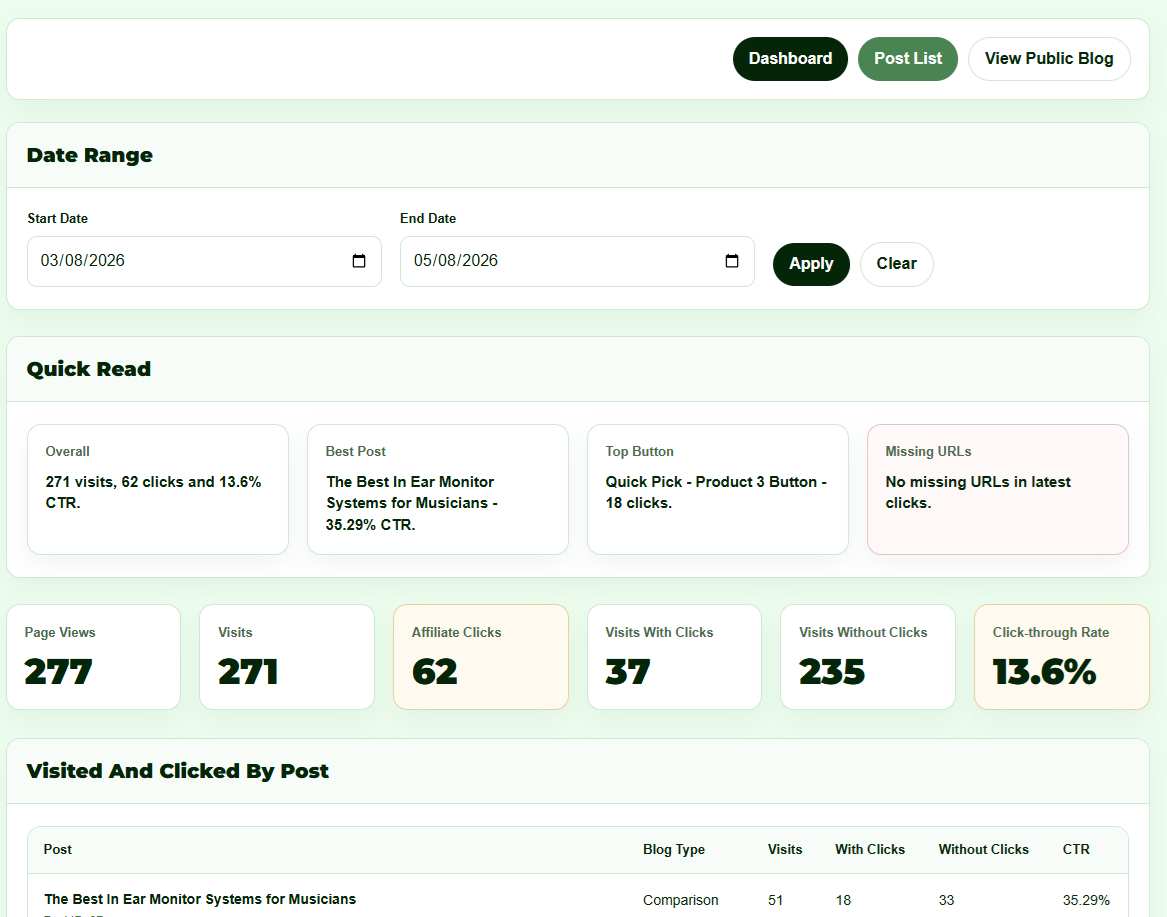
Task: Click the Blog Type column header
Action: [x=674, y=849]
